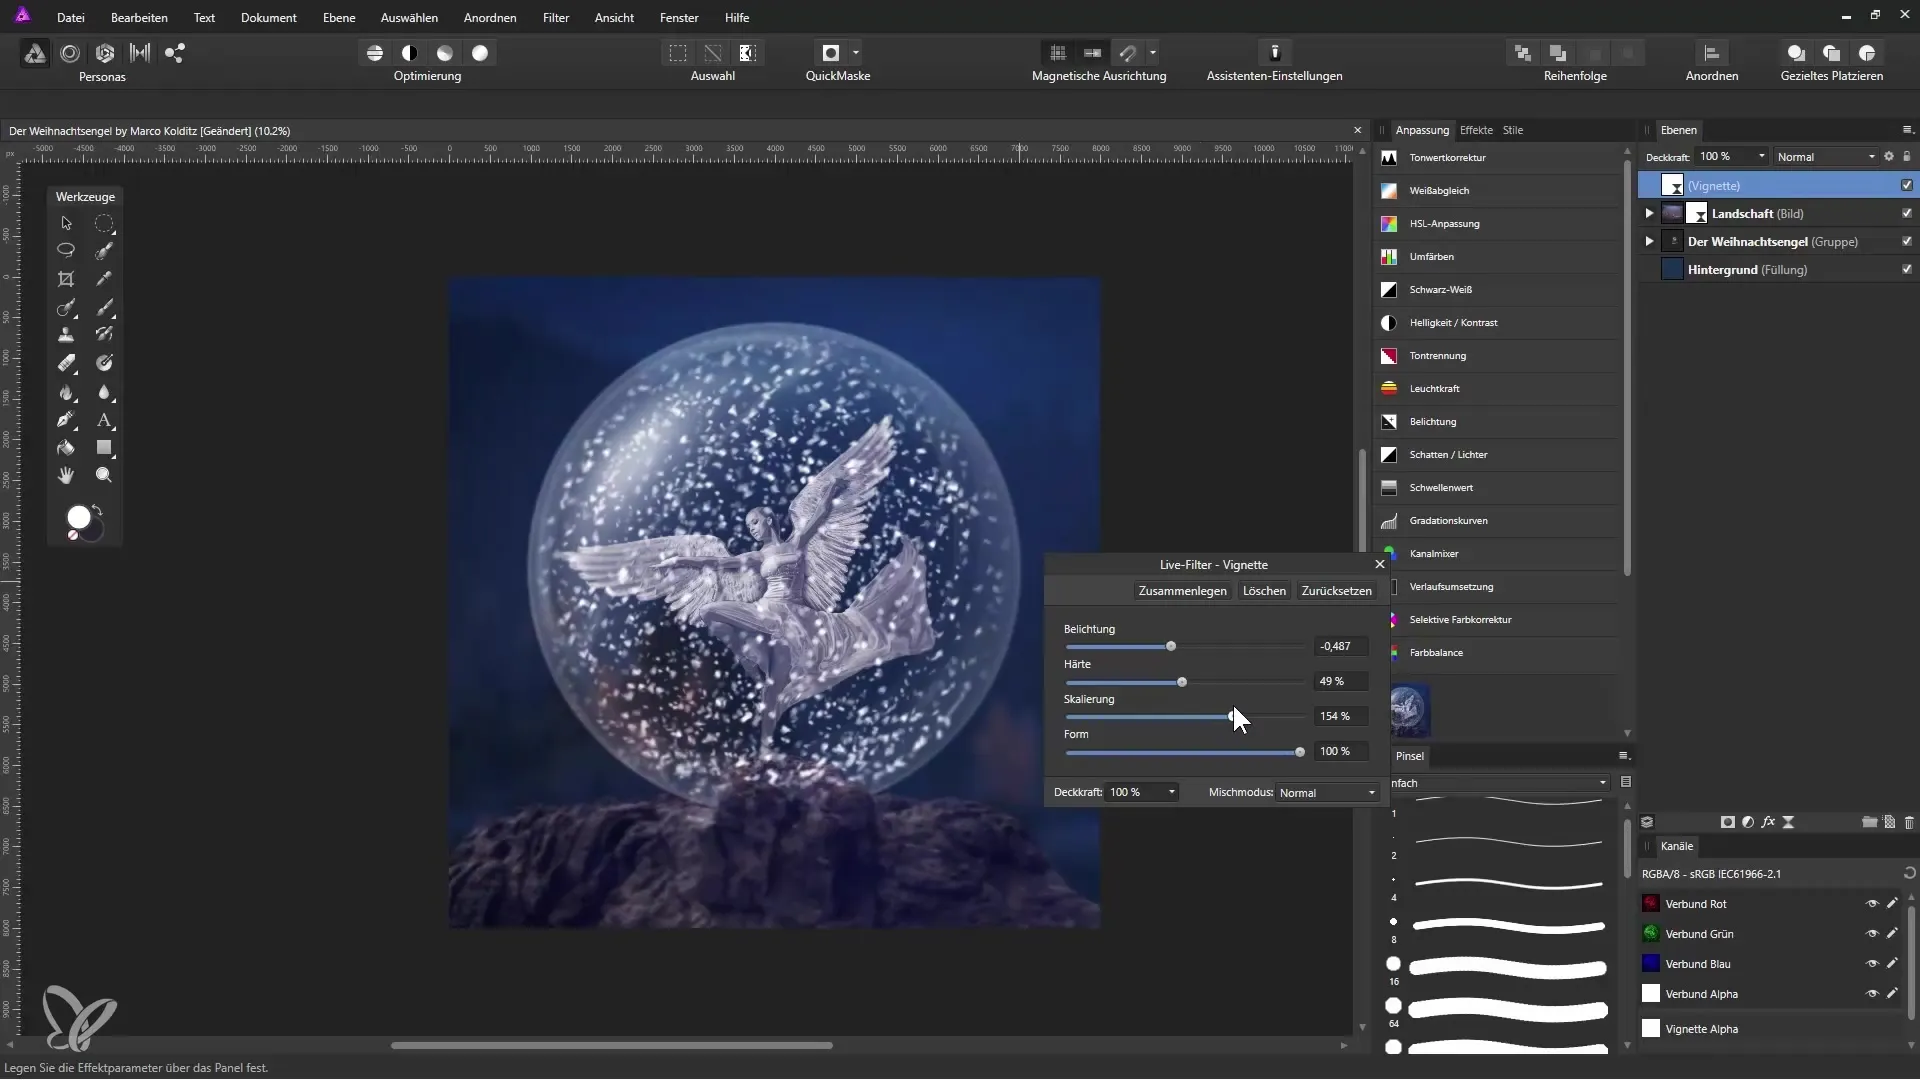
Task: Click the auto white balance circle icon
Action: point(480,53)
